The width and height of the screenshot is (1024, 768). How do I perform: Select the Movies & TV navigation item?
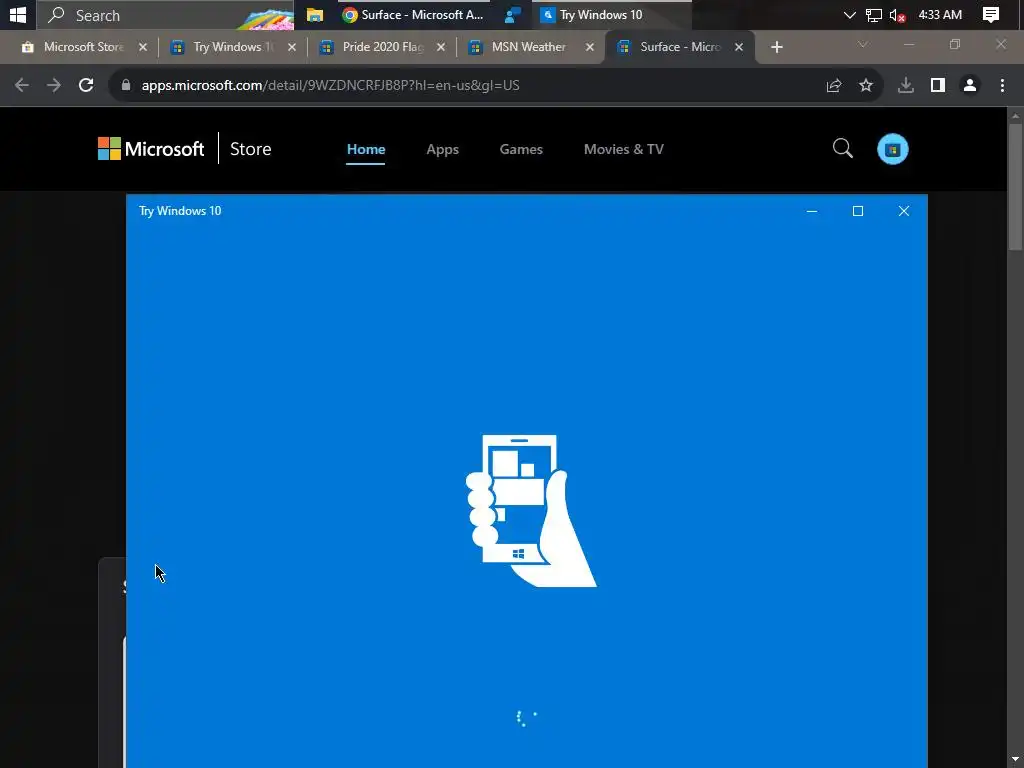(x=624, y=150)
